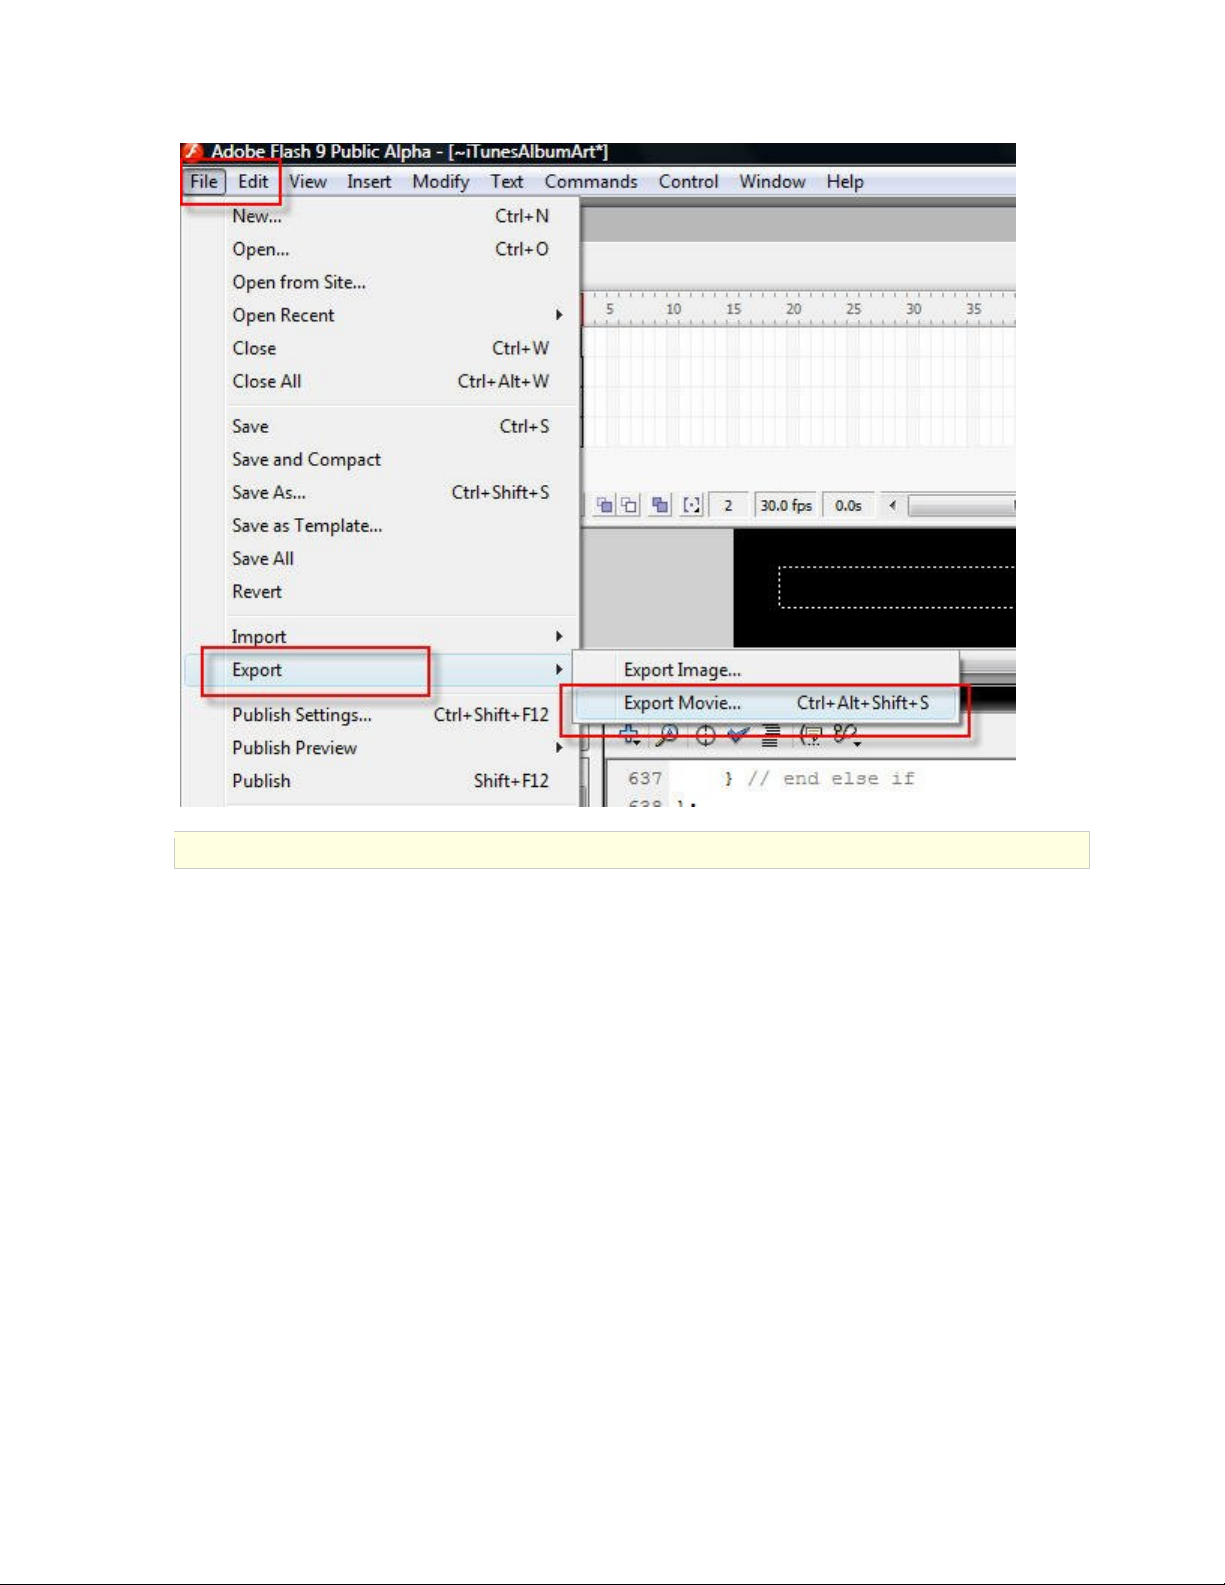This screenshot has width=1225, height=1585.
Task: Click the Adobe Flash application icon in title bar
Action: [x=193, y=152]
